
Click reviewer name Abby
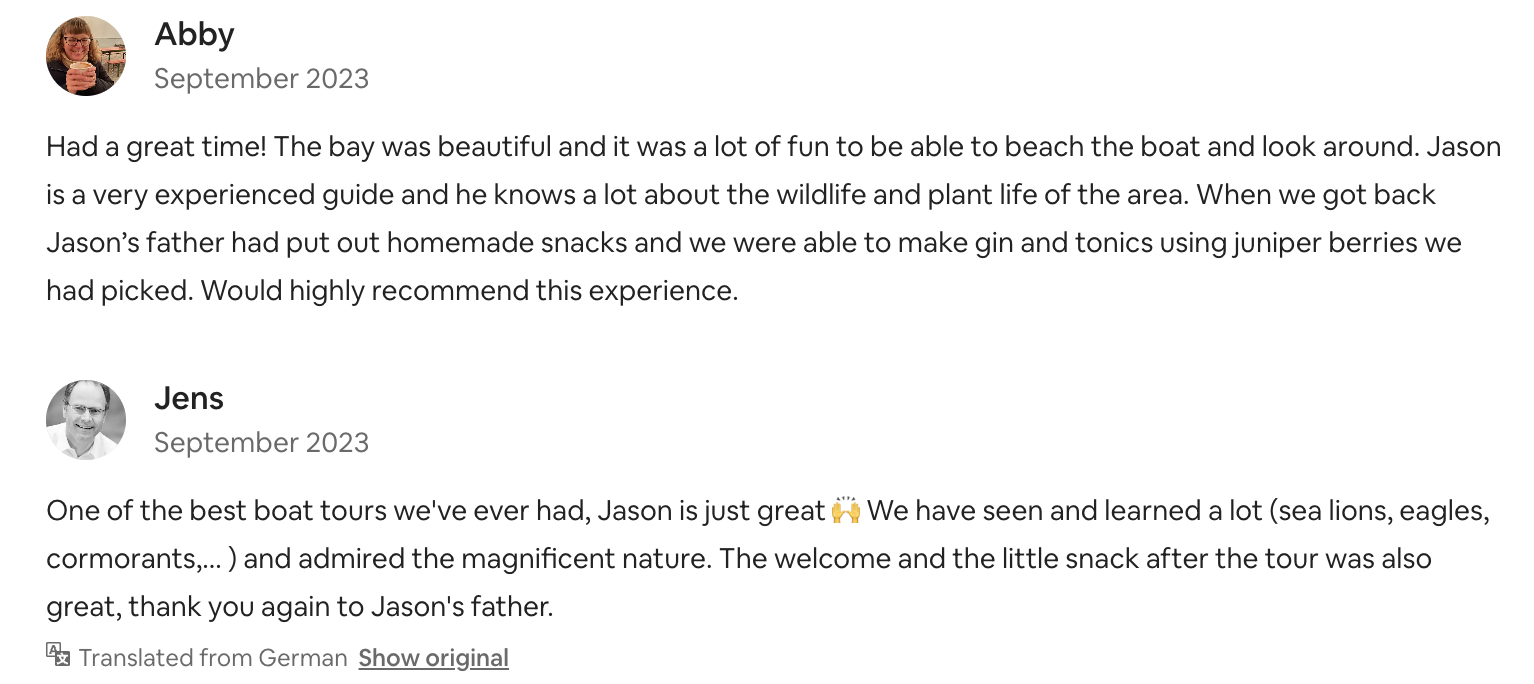[x=194, y=34]
